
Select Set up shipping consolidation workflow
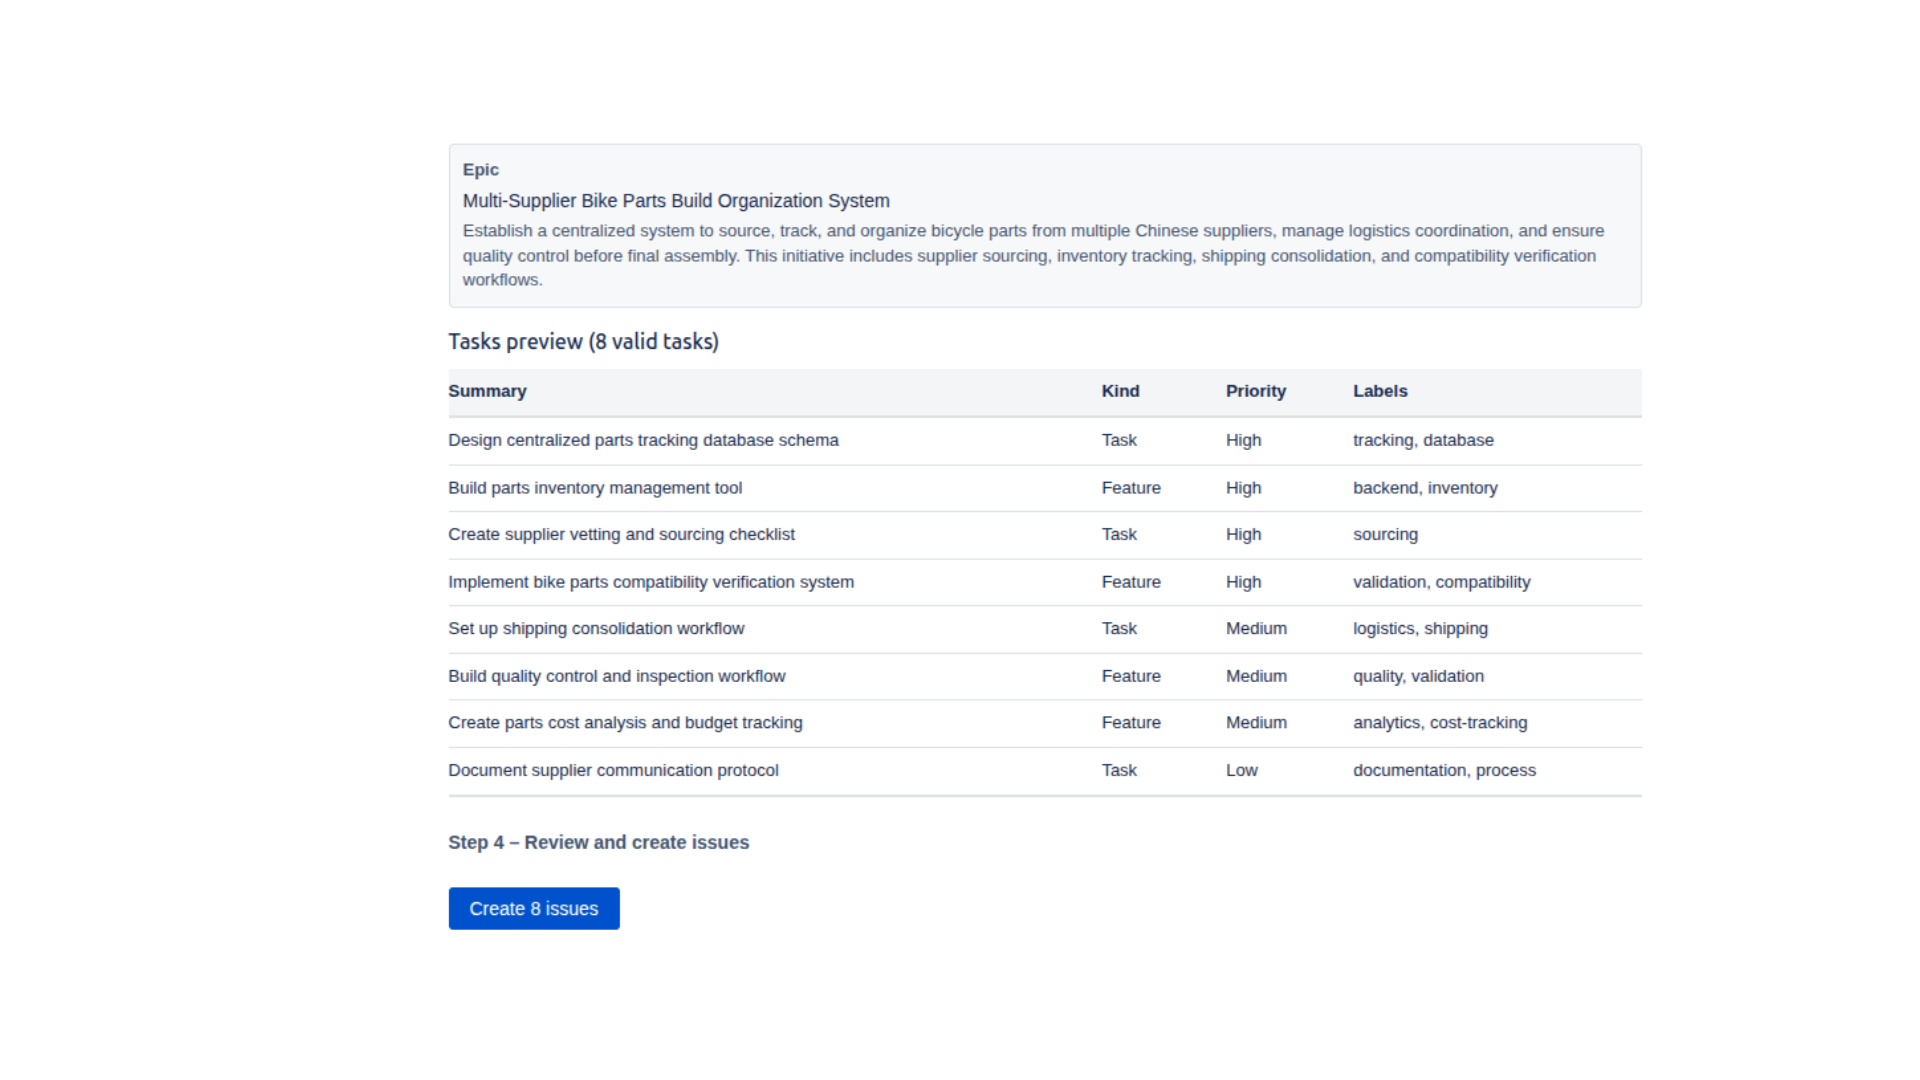tap(596, 628)
